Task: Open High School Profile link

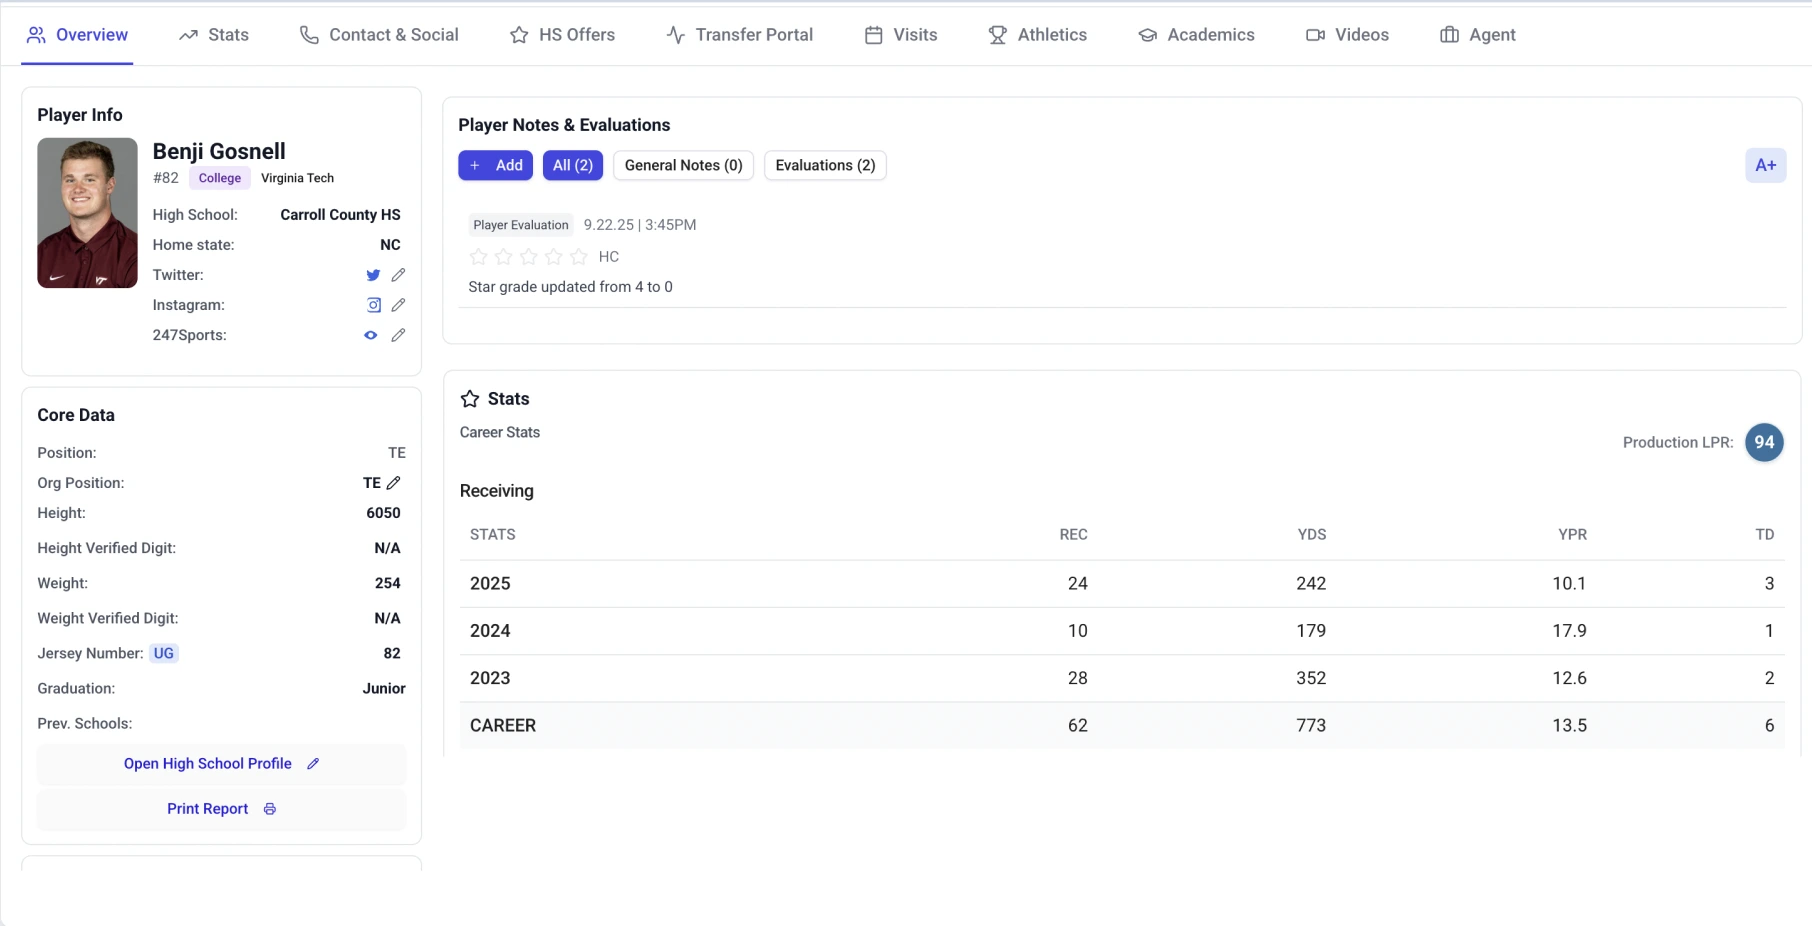Action: point(208,764)
